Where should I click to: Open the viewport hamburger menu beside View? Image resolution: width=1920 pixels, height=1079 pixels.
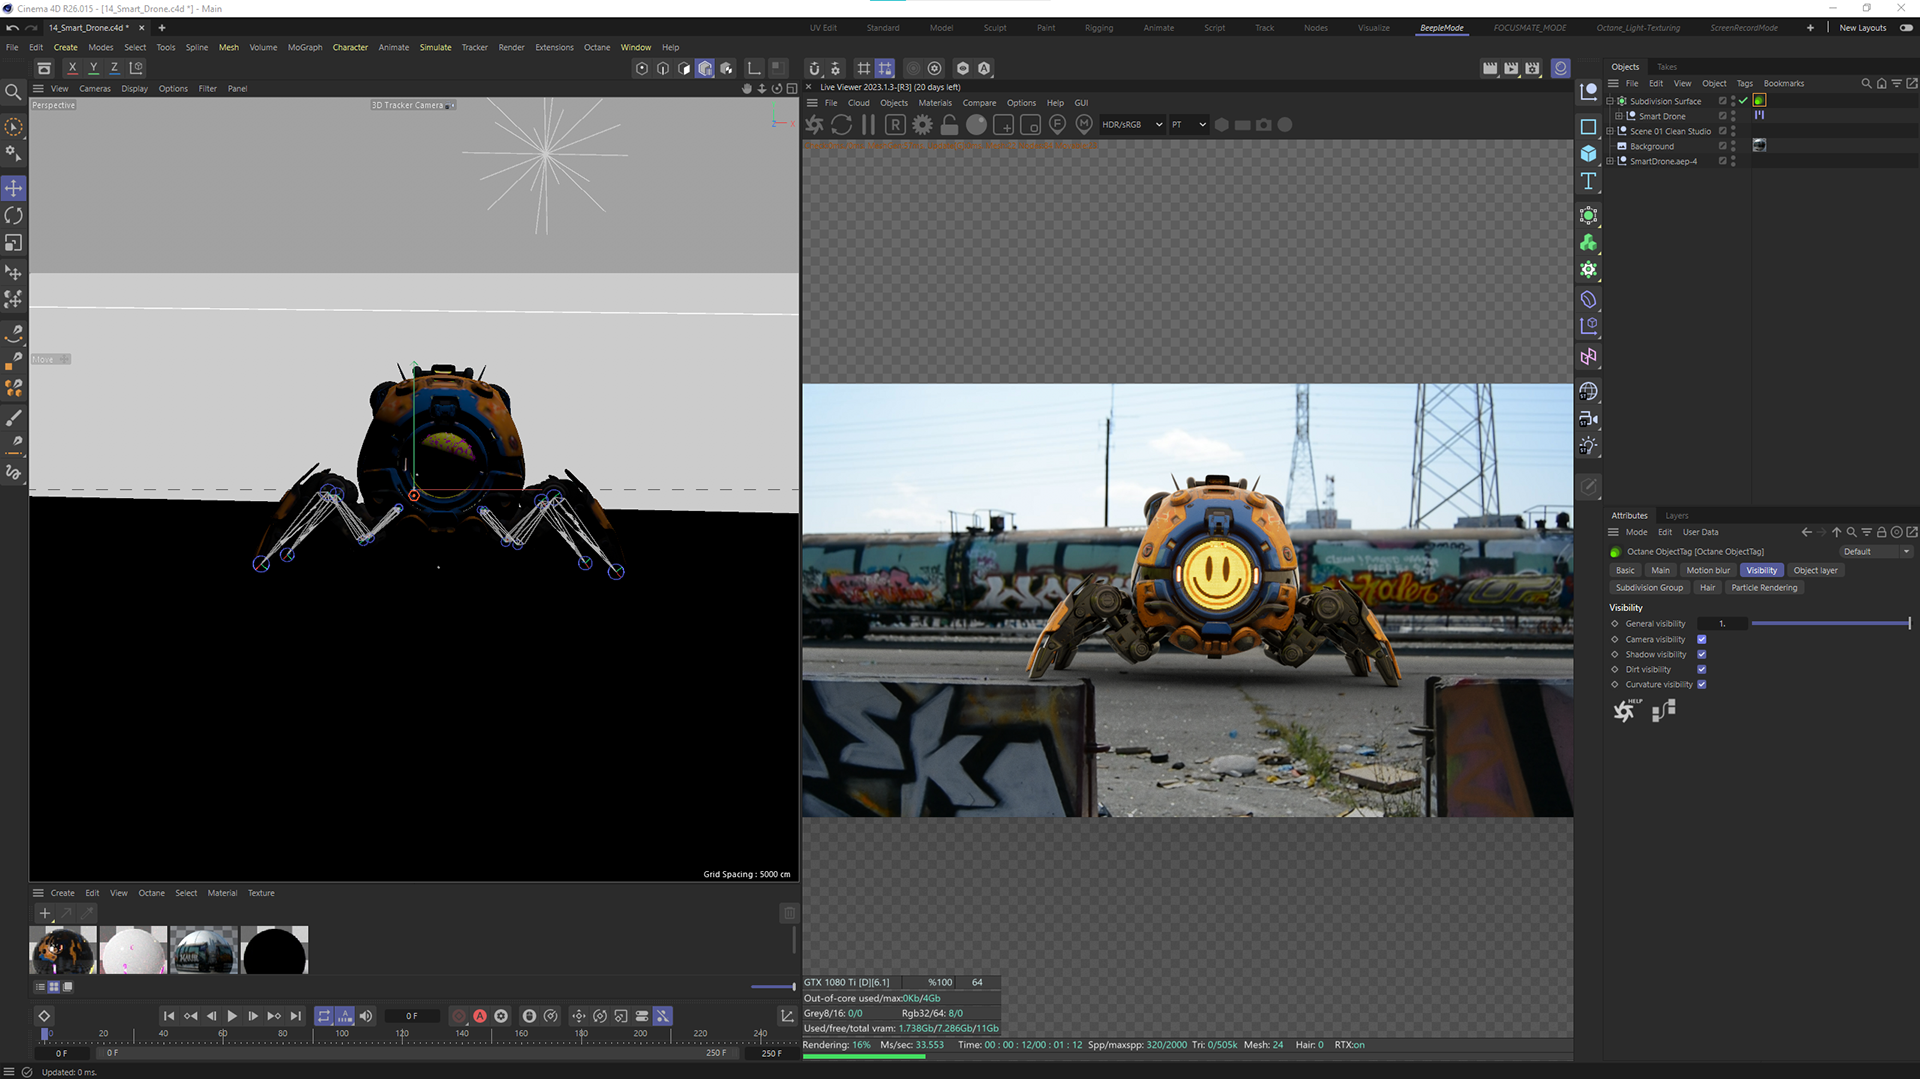tap(38, 89)
